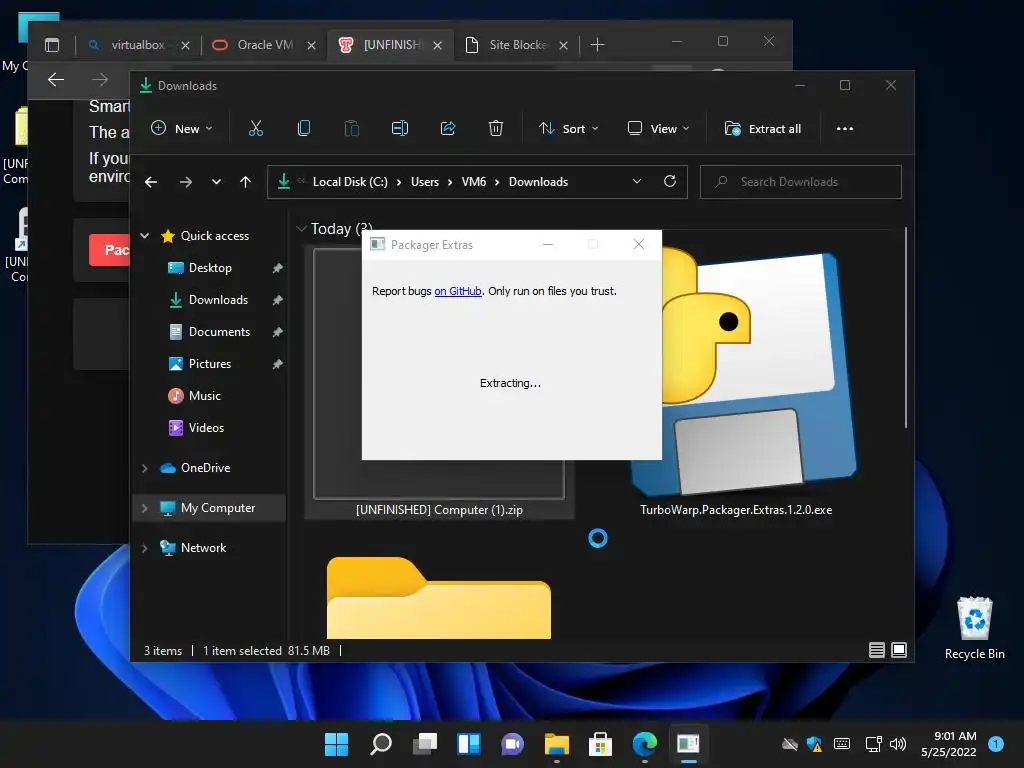Open a new browser tab
Image resolution: width=1024 pixels, height=768 pixels.
(597, 44)
